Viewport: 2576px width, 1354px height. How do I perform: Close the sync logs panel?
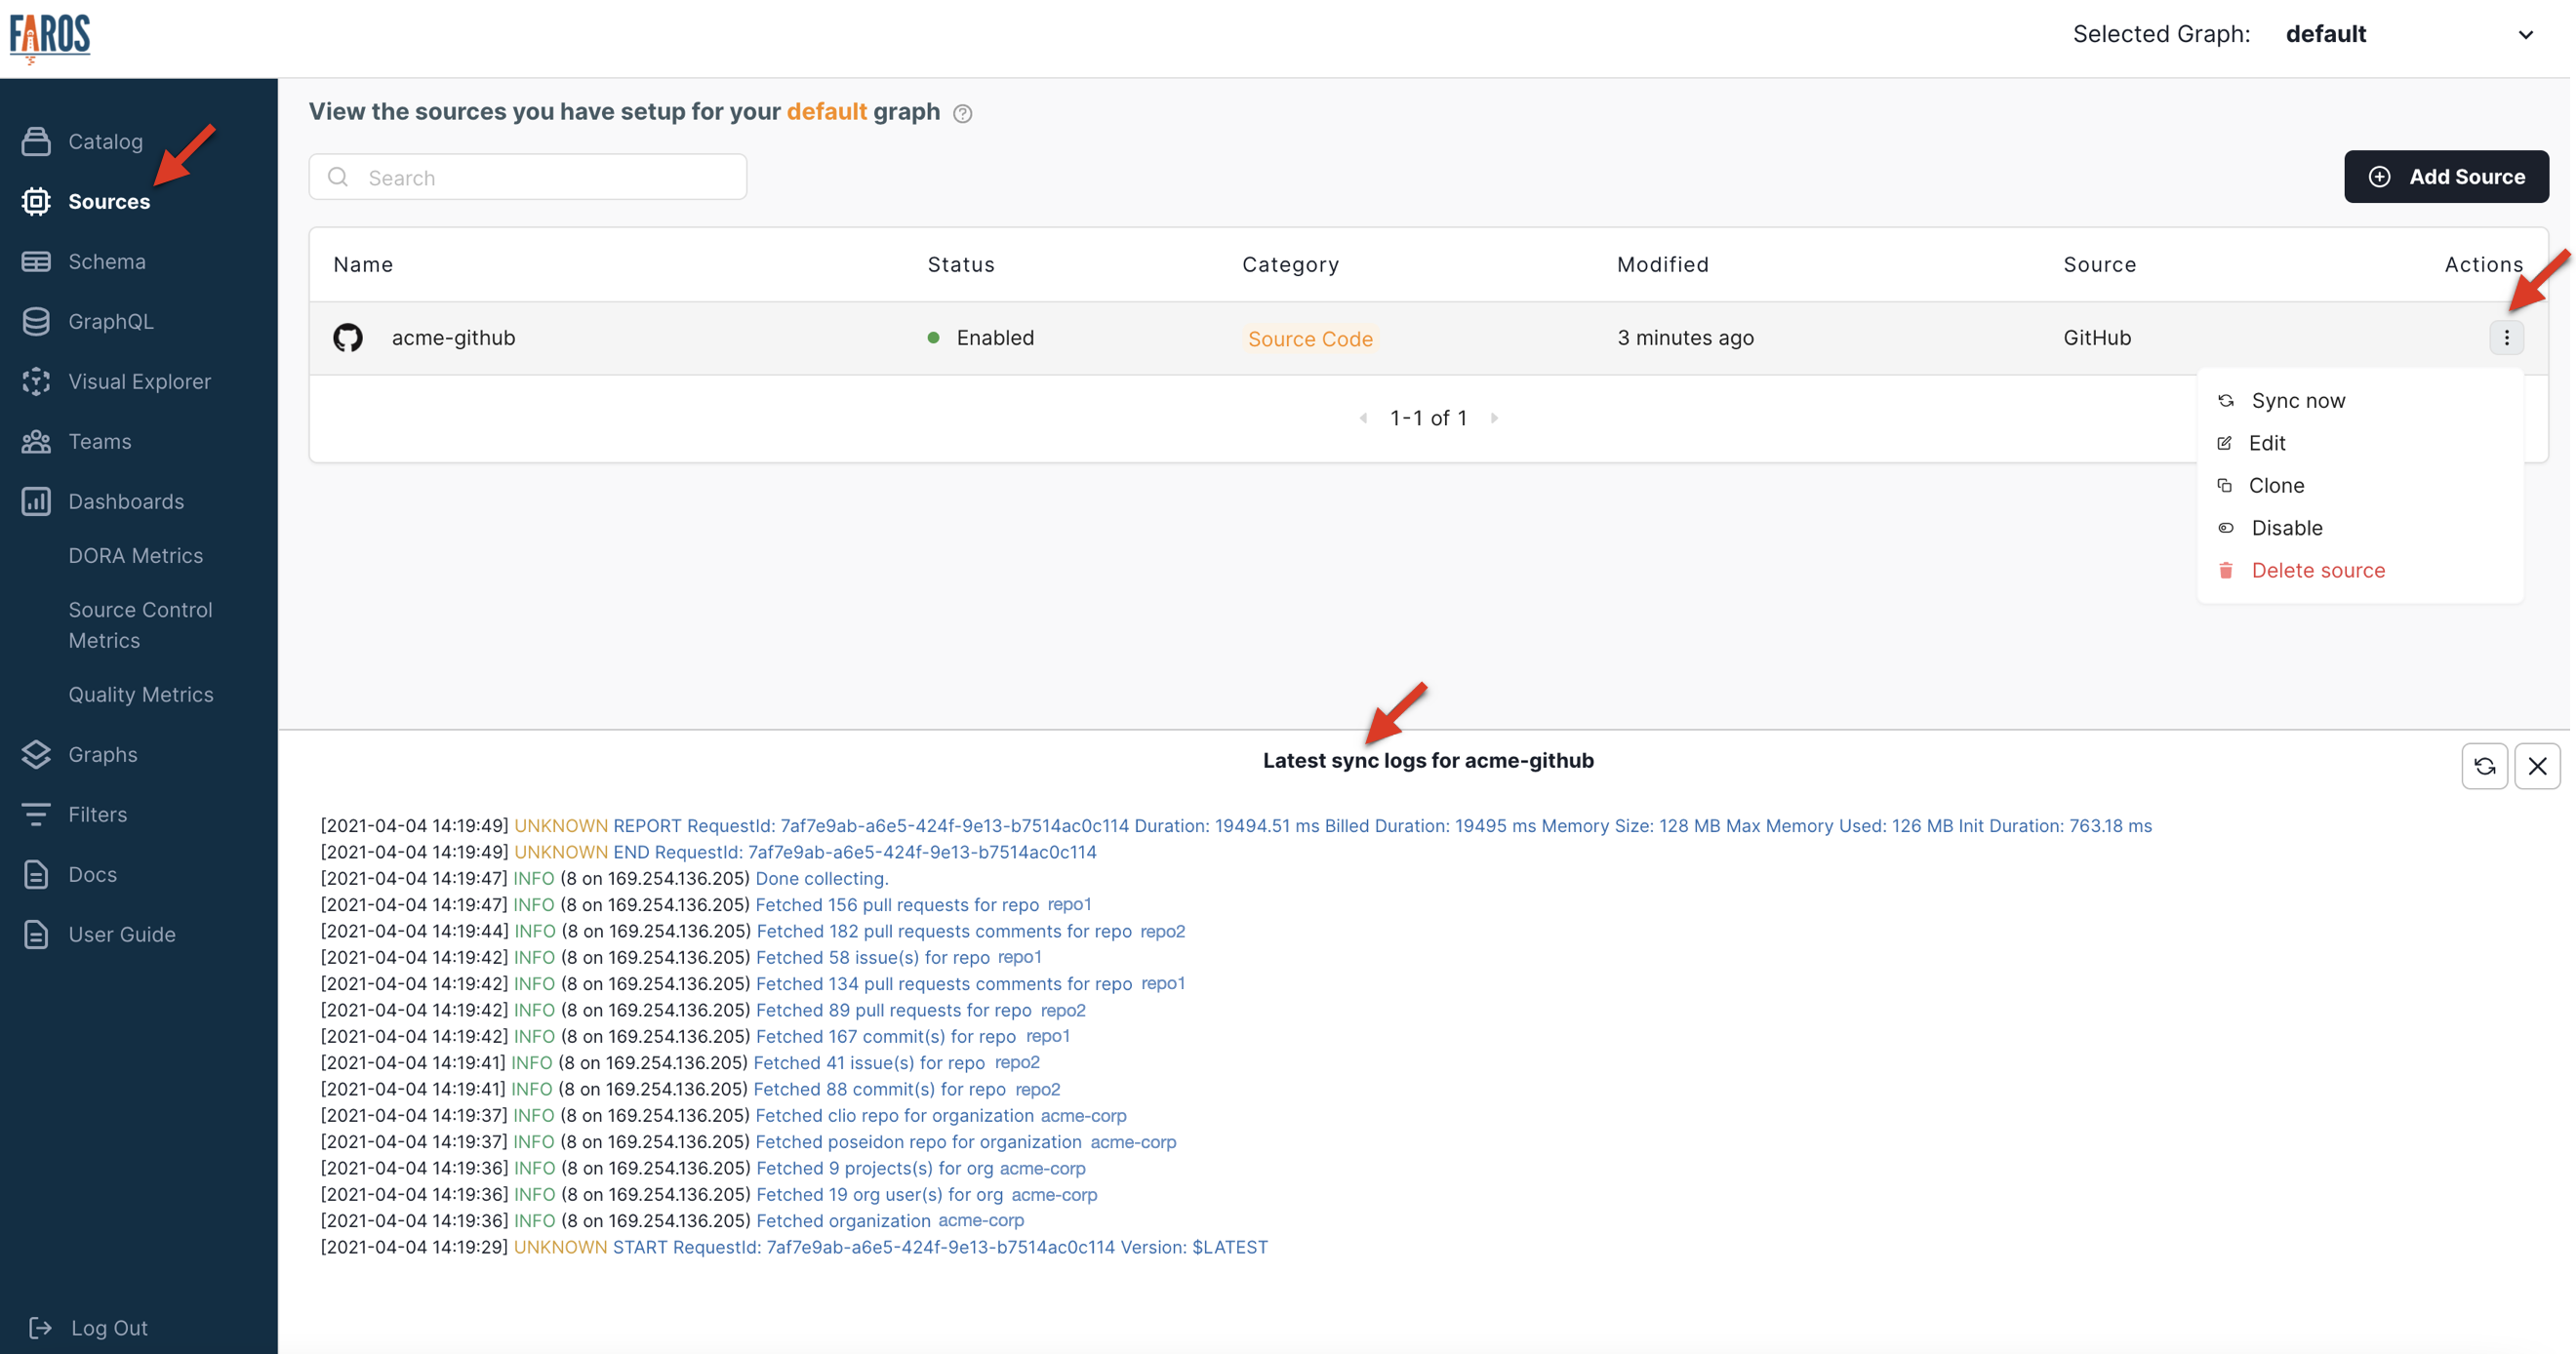click(2537, 766)
